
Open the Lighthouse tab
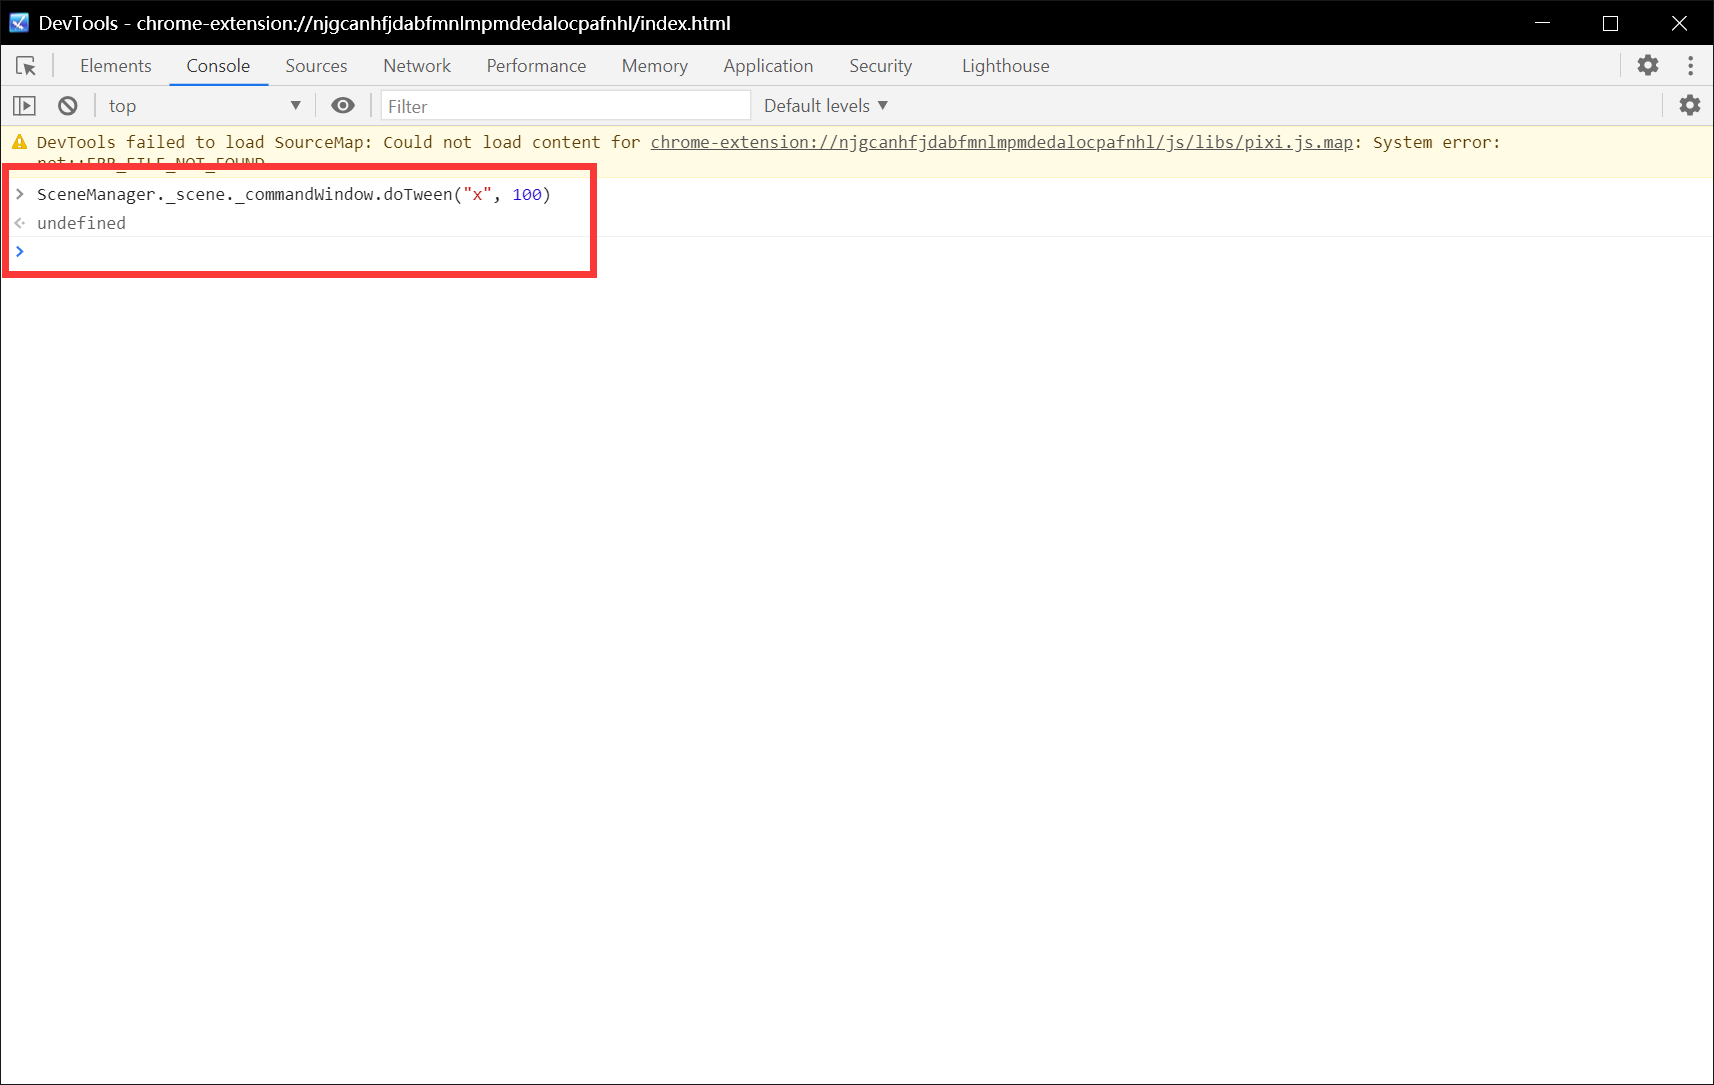(x=1006, y=66)
